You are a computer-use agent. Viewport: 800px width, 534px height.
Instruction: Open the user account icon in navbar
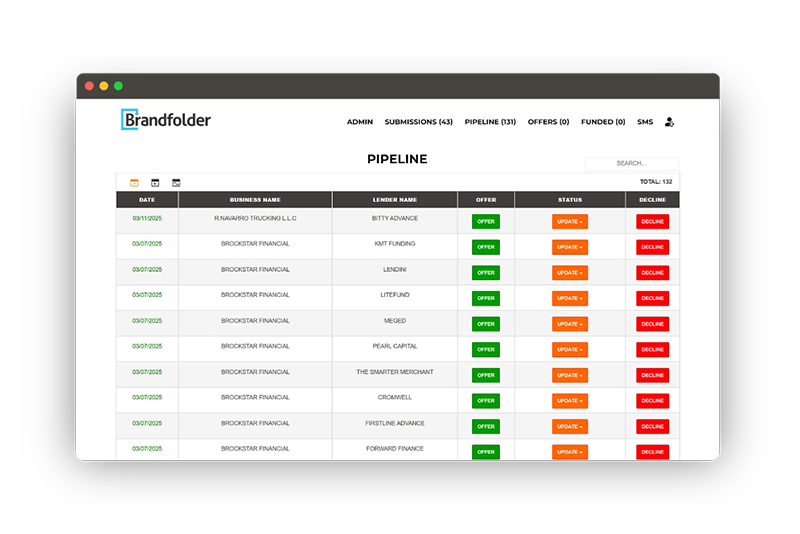(669, 122)
